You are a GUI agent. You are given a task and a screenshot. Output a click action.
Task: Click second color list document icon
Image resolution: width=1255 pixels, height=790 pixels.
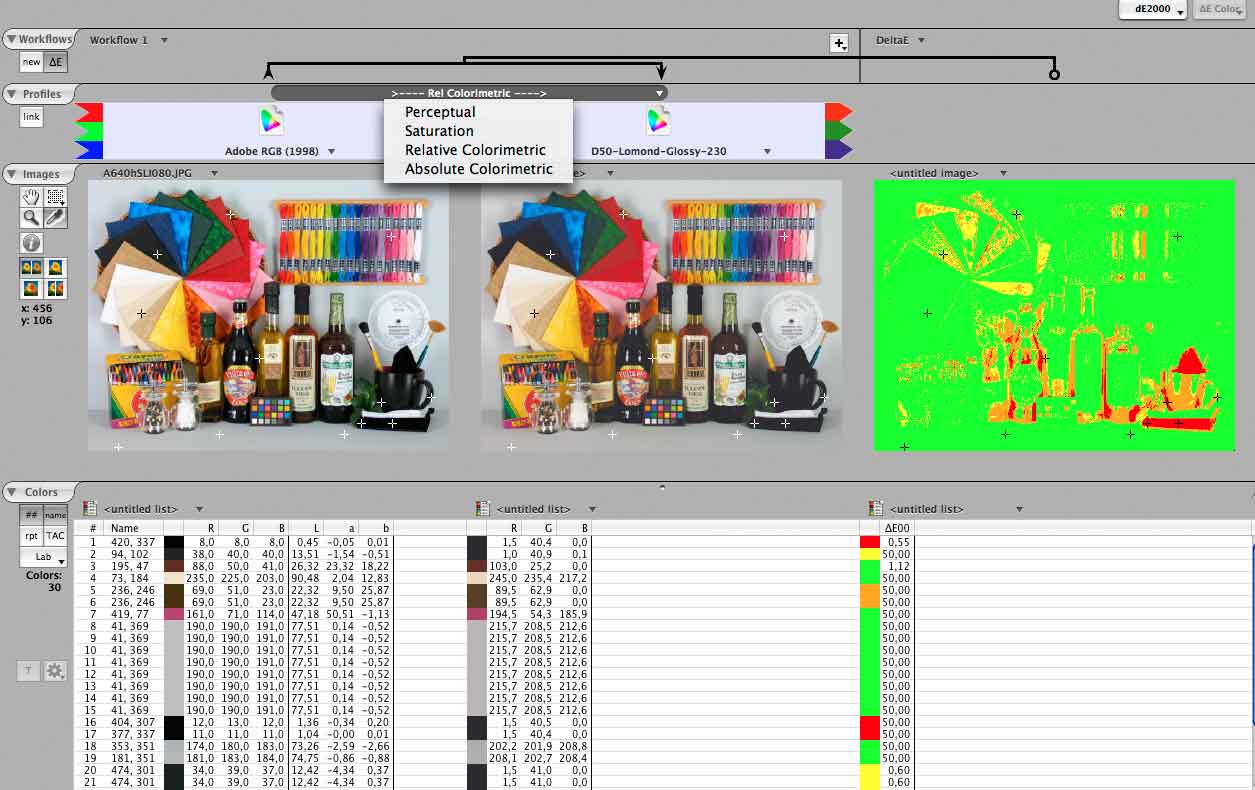pos(483,509)
